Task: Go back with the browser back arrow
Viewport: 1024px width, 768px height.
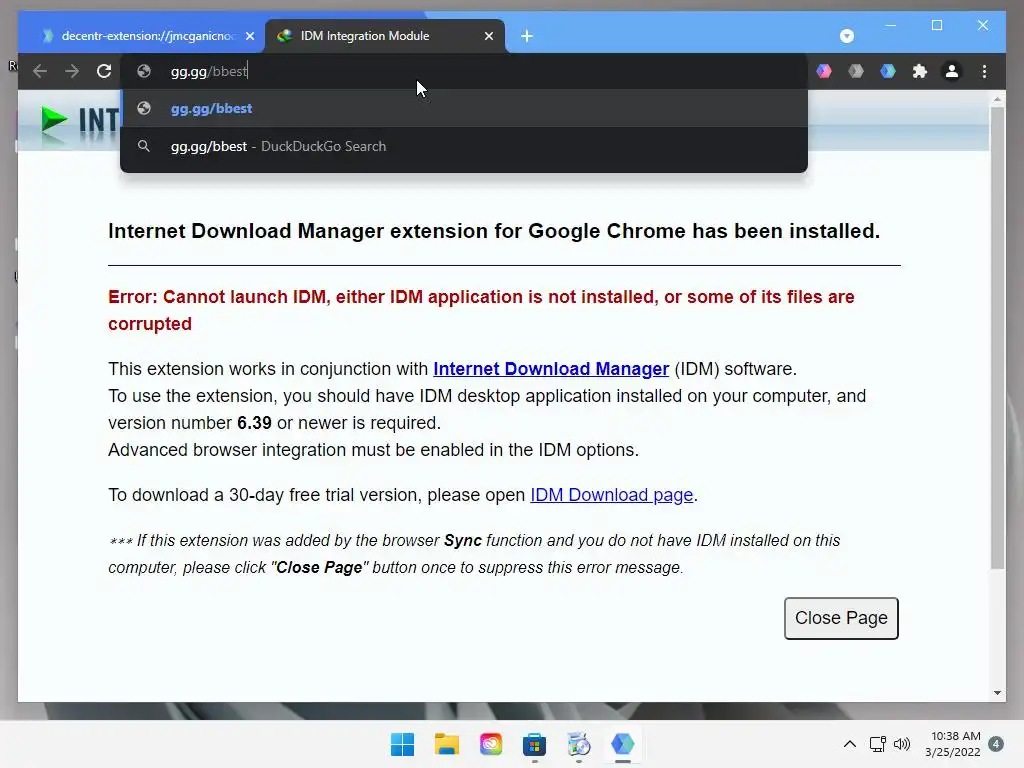Action: pos(40,71)
